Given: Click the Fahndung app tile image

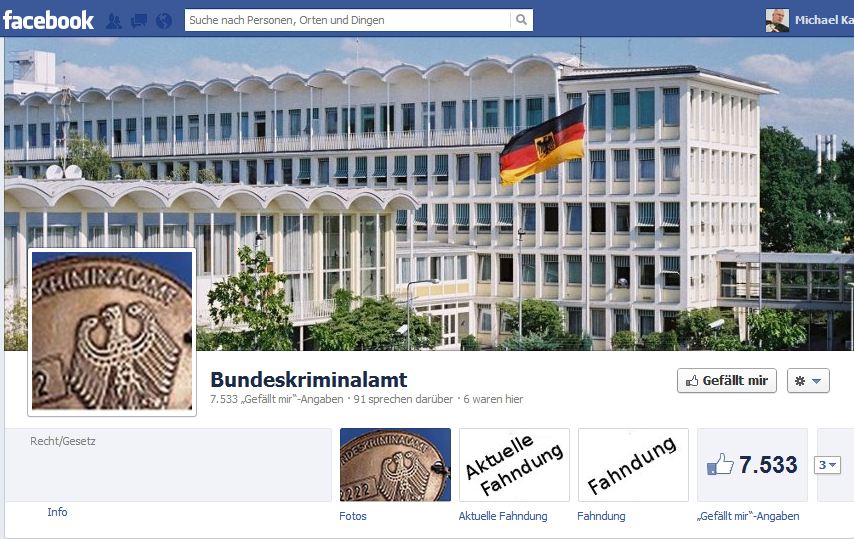Looking at the screenshot, I should pyautogui.click(x=633, y=465).
